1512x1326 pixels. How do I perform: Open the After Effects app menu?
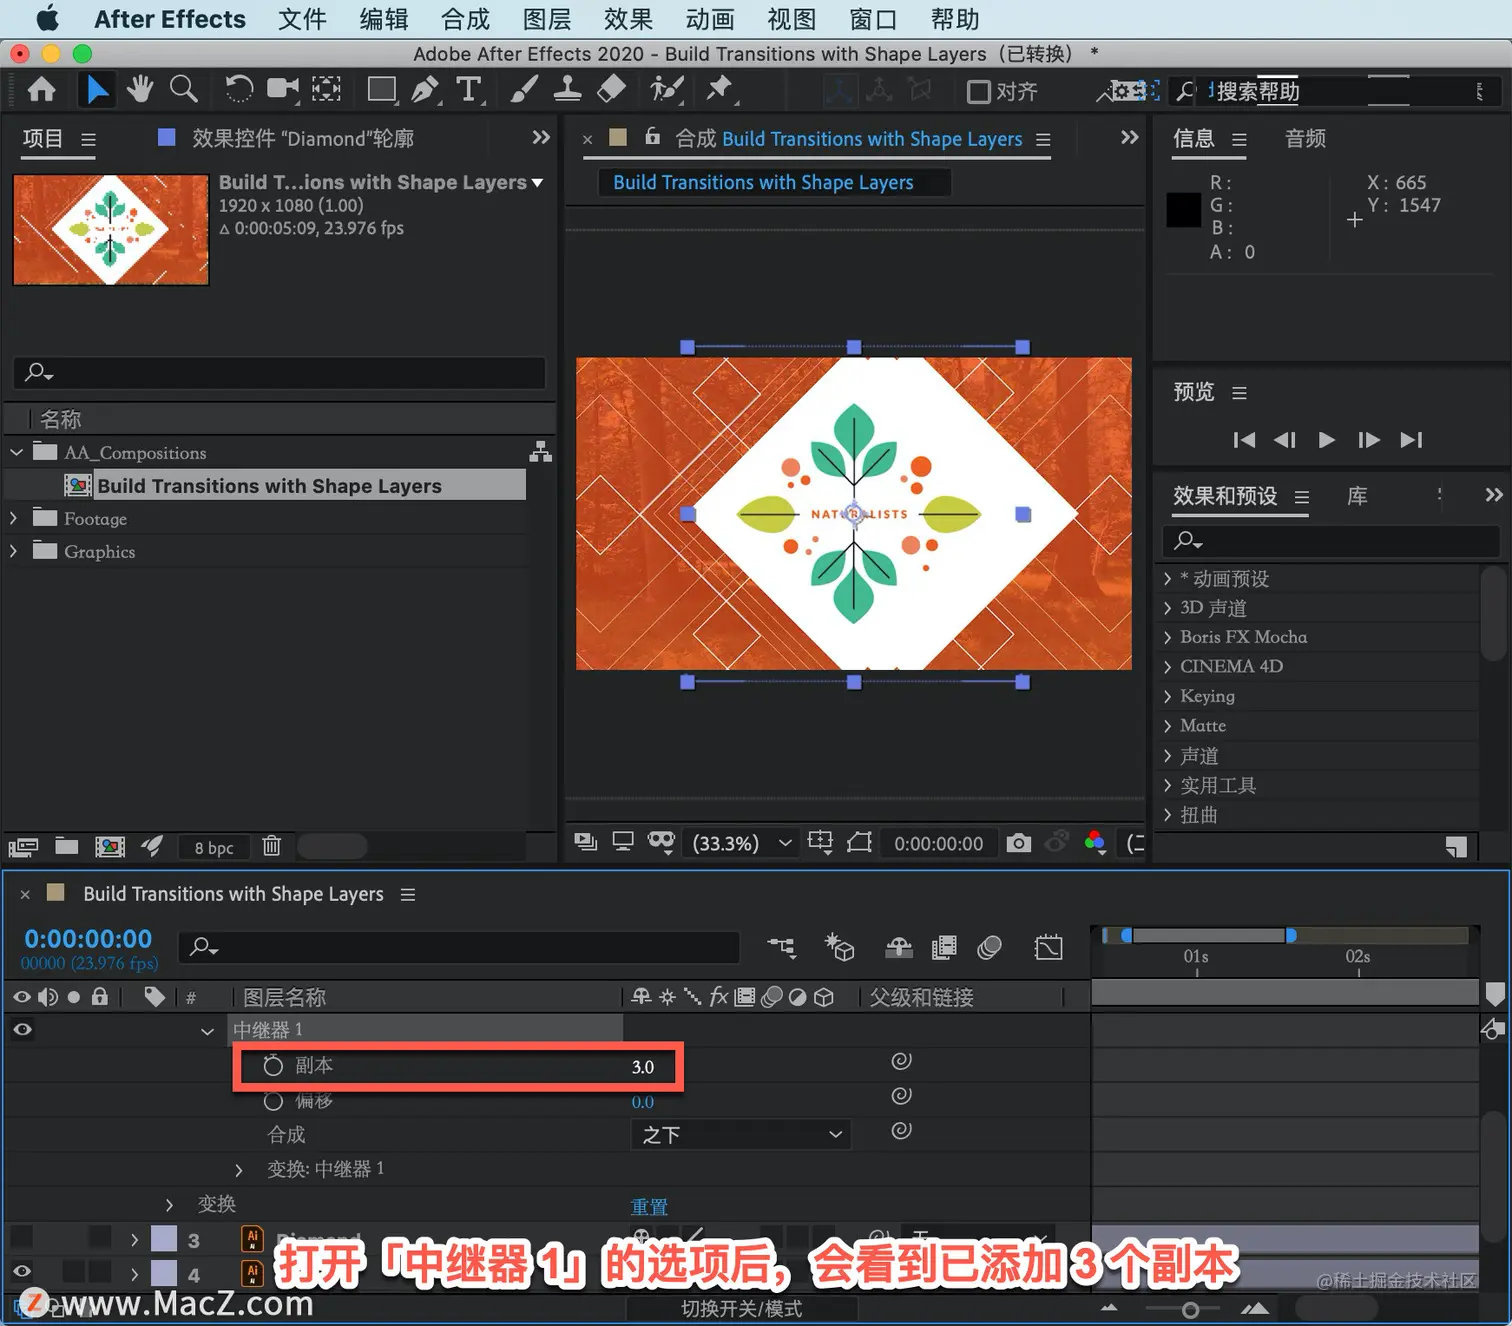pyautogui.click(x=170, y=19)
